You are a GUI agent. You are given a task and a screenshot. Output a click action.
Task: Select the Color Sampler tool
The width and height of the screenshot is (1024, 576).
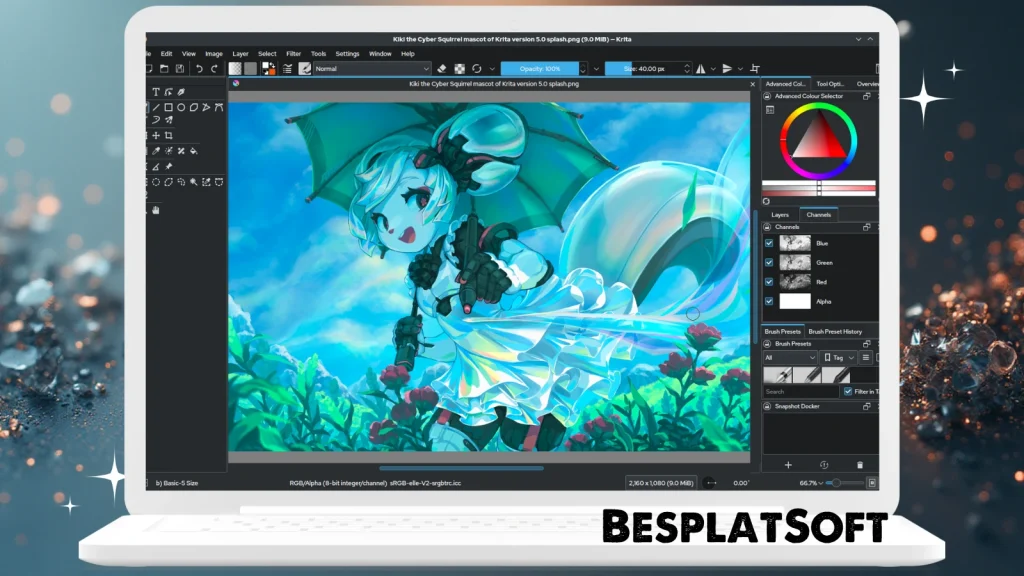click(x=156, y=151)
